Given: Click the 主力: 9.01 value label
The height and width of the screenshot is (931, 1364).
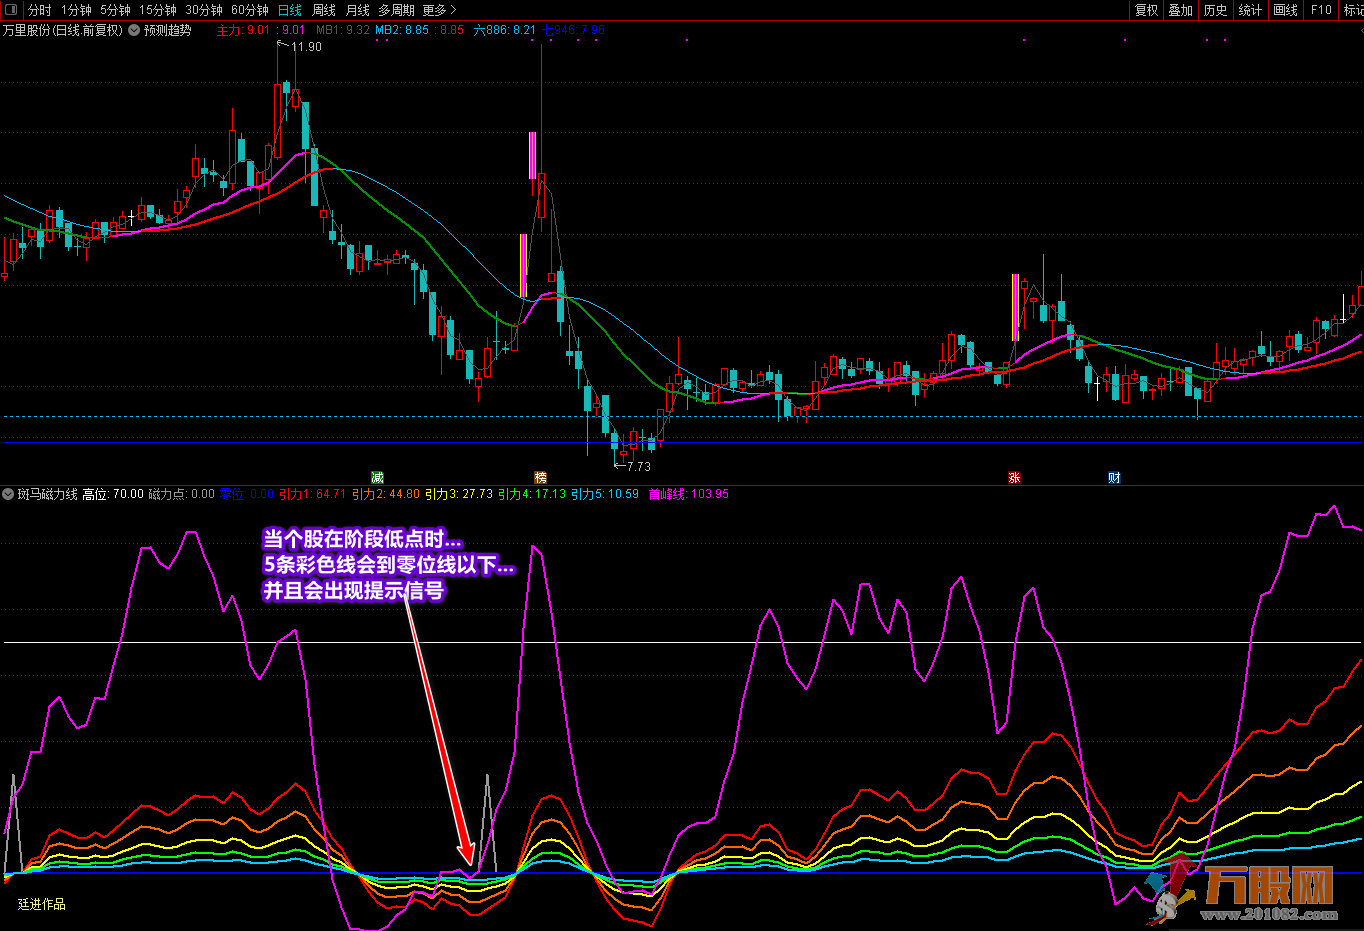Looking at the screenshot, I should pyautogui.click(x=244, y=30).
